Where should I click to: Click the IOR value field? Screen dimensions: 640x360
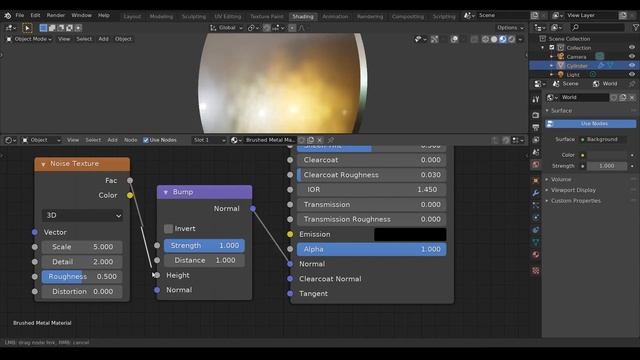pyautogui.click(x=371, y=189)
